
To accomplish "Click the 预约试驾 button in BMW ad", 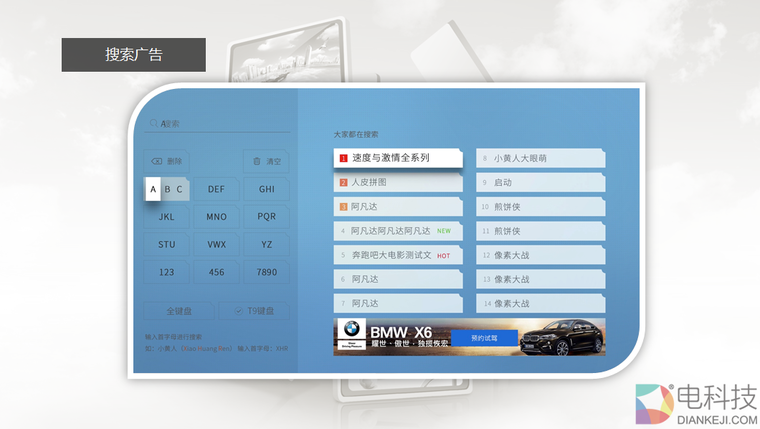I will point(484,338).
